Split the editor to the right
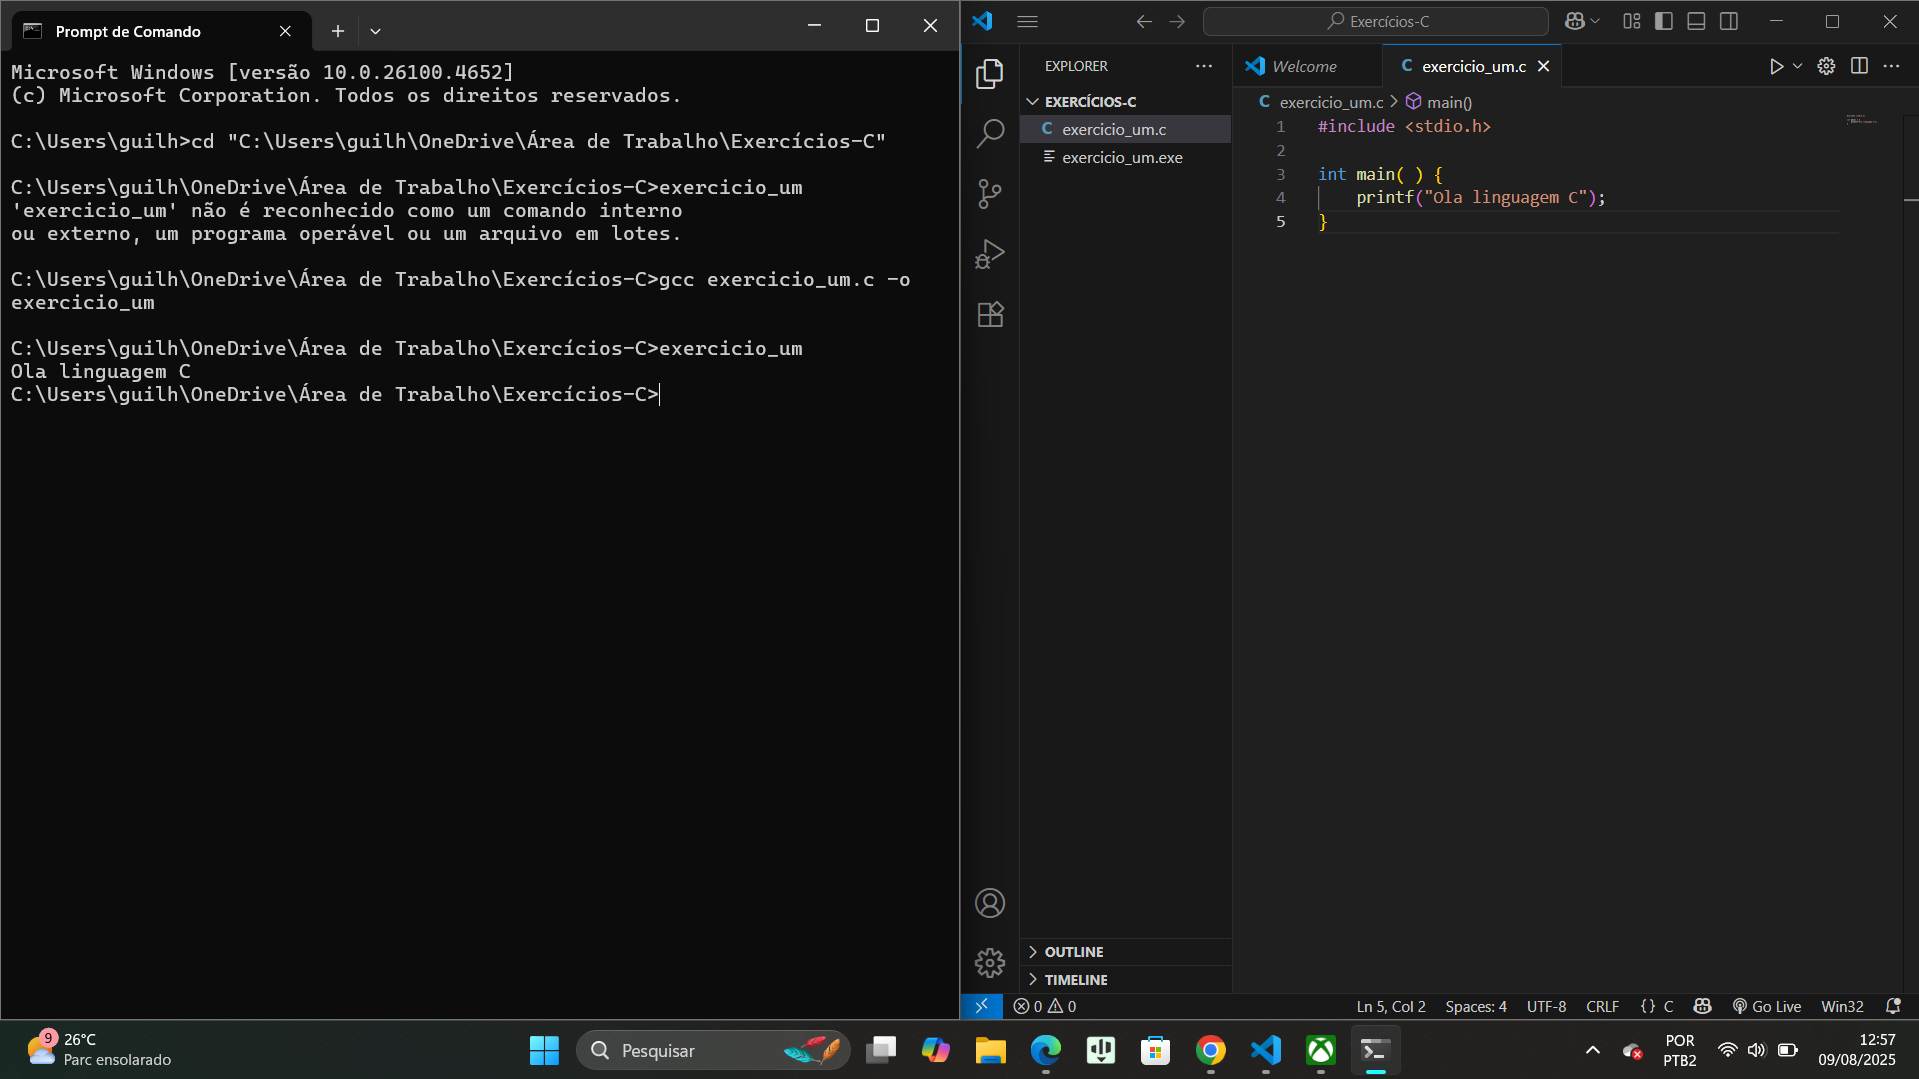Screen dimensions: 1919x1079 [x=1859, y=66]
